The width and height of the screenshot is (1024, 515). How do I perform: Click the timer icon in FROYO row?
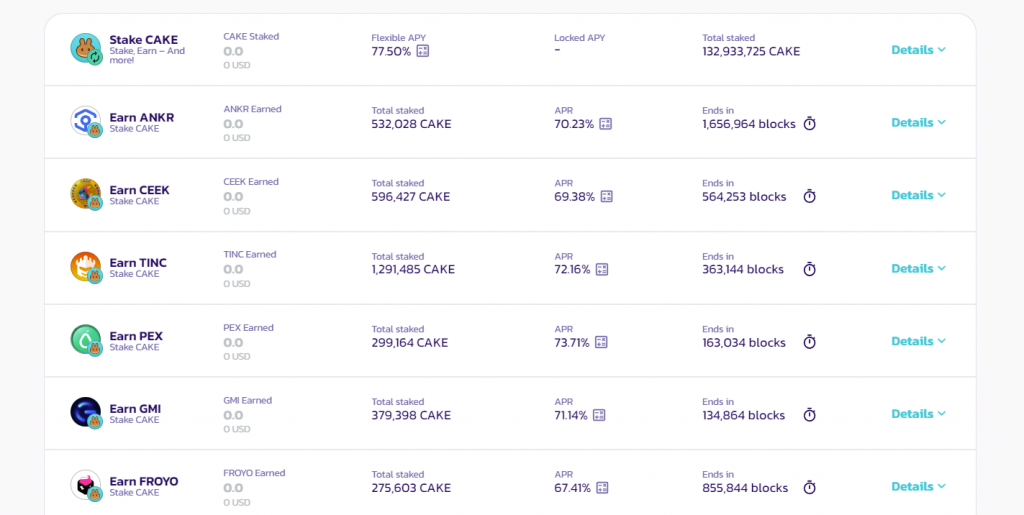(x=809, y=487)
